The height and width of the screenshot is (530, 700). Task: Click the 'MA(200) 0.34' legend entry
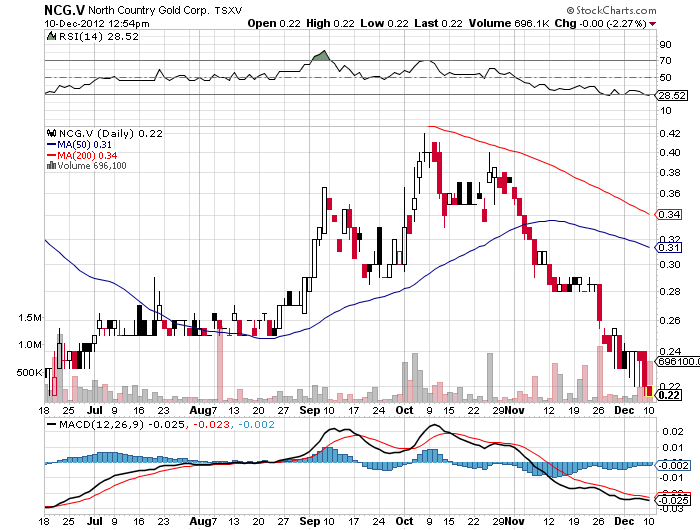pyautogui.click(x=87, y=155)
